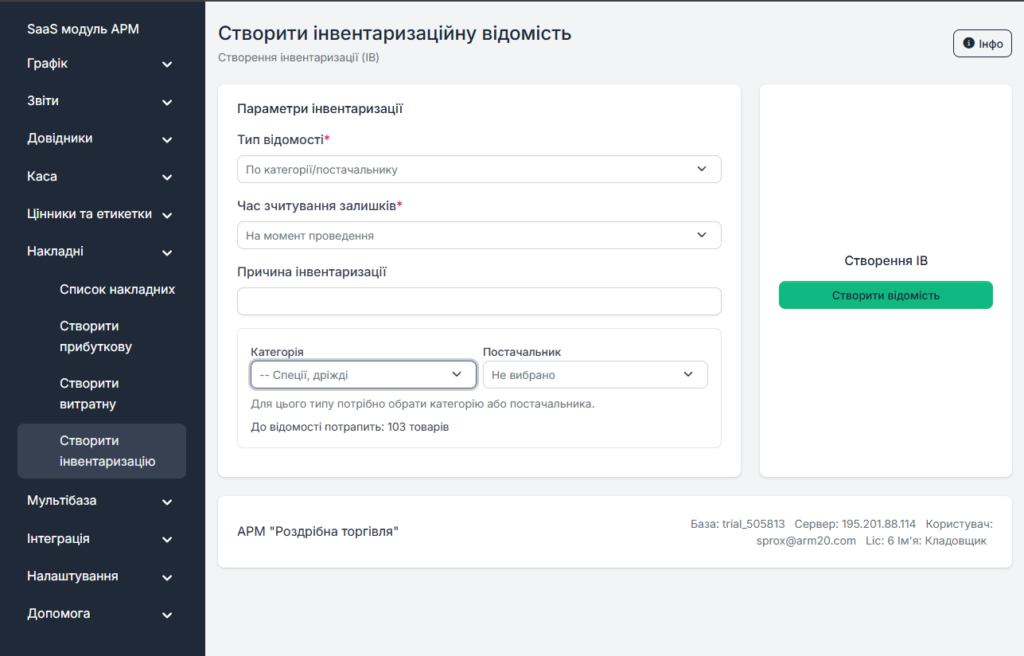The height and width of the screenshot is (656, 1024).
Task: Expand the Допомога sidebar section
Action: tap(100, 614)
